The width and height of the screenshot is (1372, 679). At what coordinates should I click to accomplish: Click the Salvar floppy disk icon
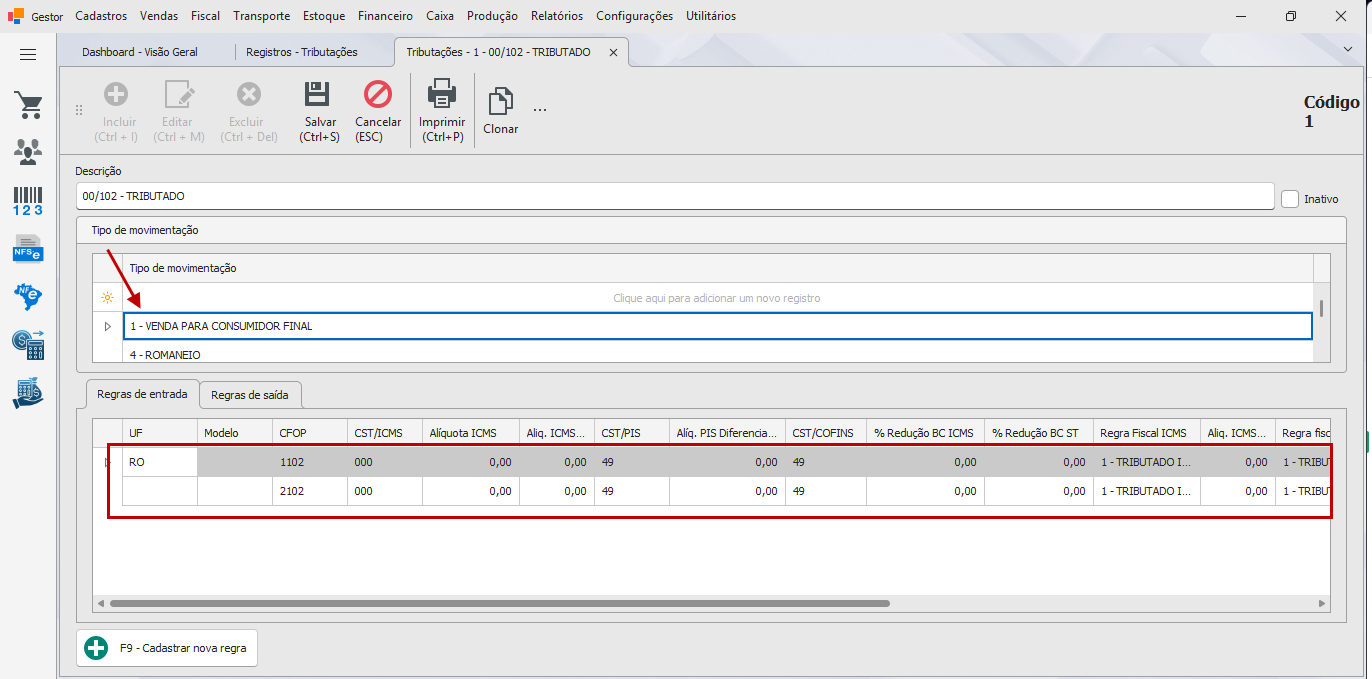click(x=317, y=95)
